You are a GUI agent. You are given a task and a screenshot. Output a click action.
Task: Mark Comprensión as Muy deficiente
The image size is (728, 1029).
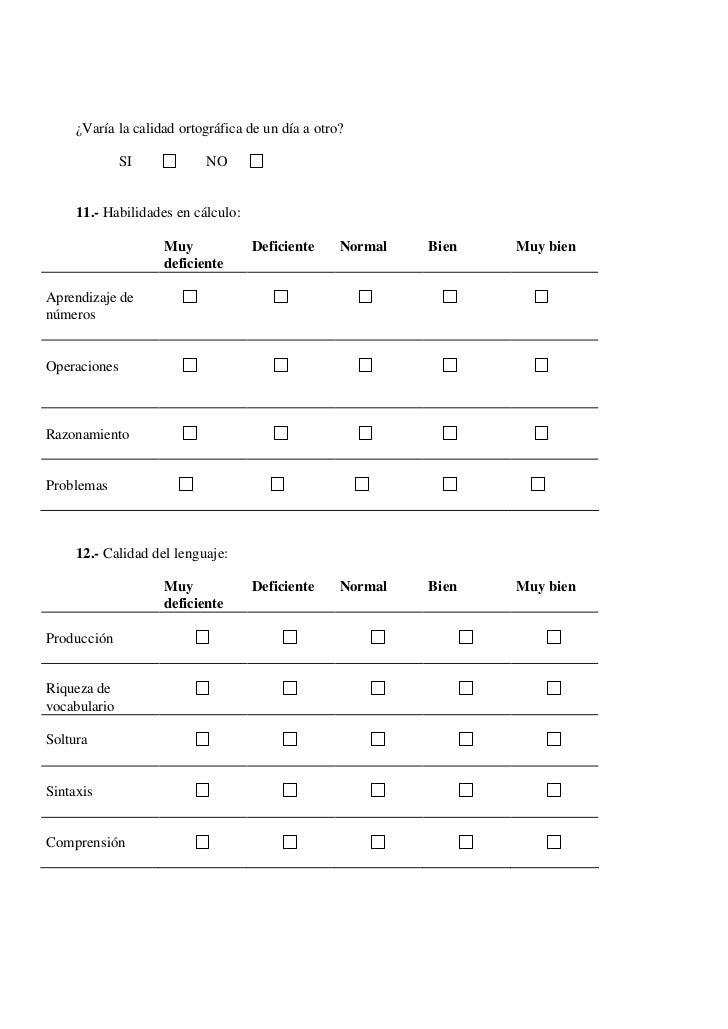click(x=203, y=842)
